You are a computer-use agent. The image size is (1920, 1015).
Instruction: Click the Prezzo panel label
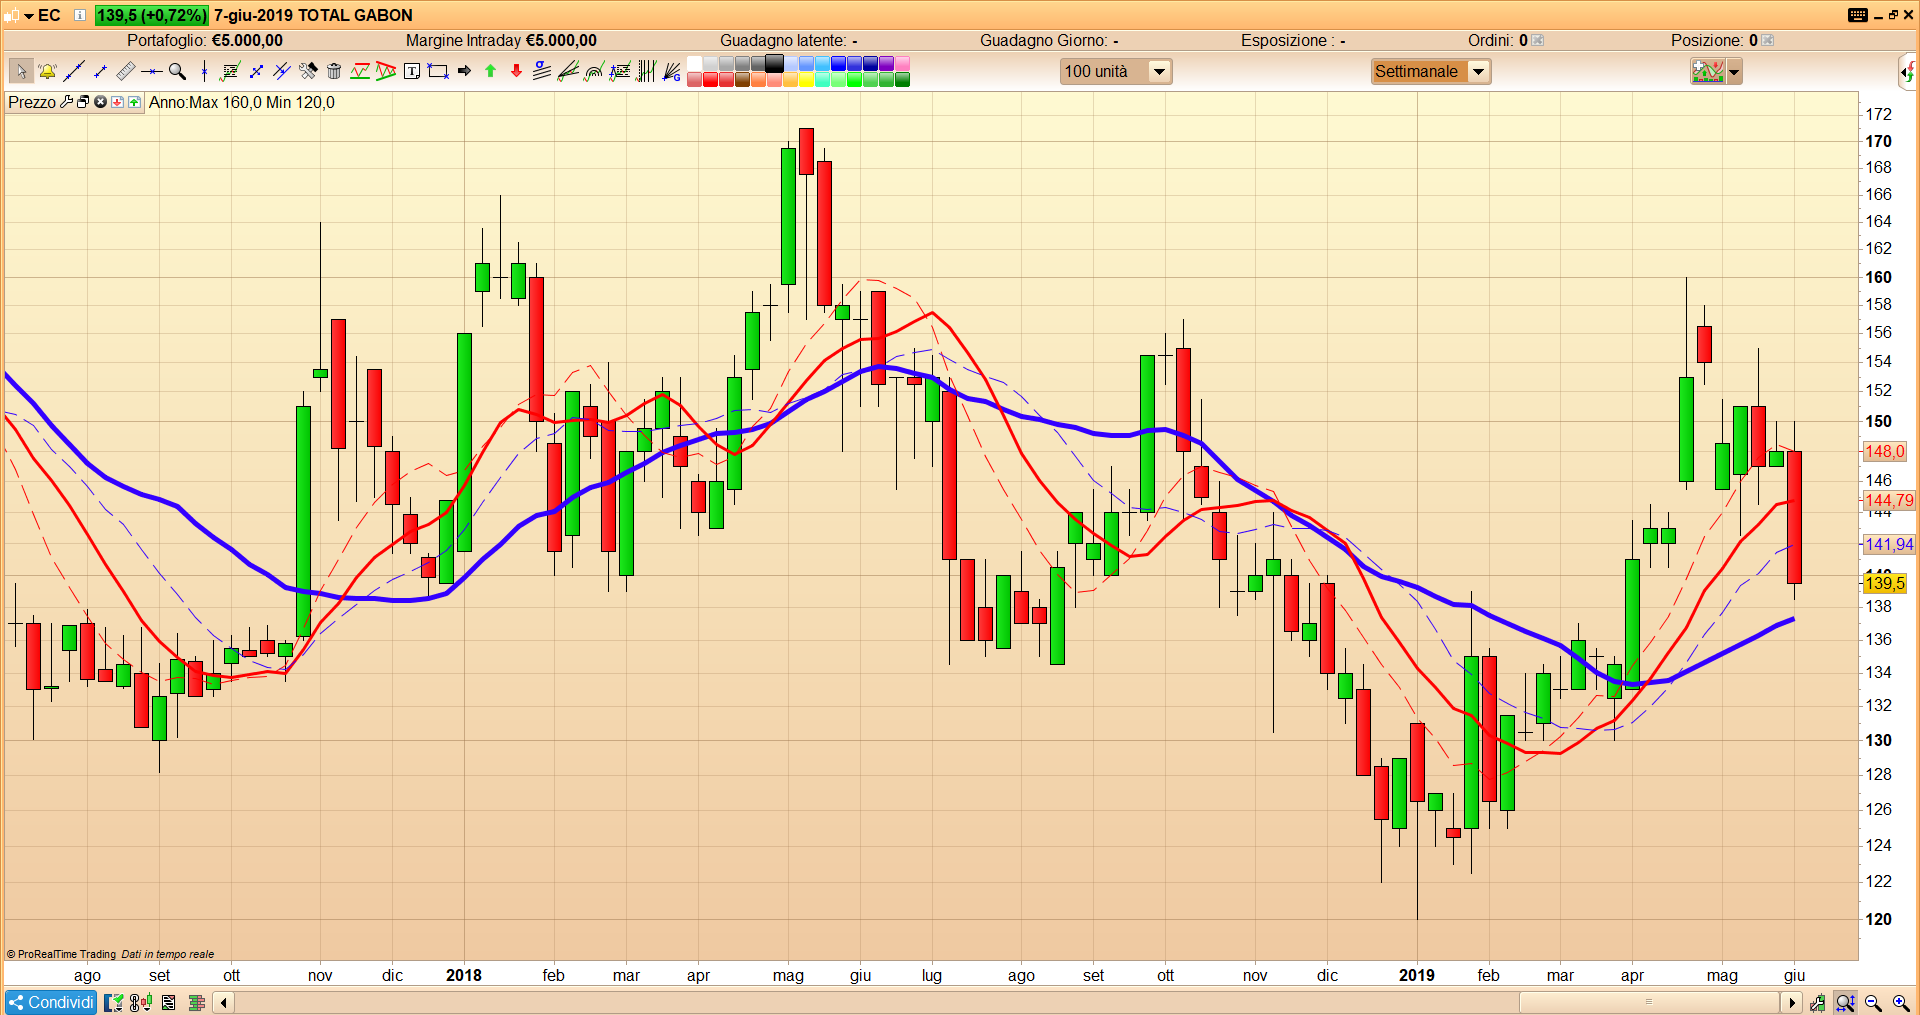tap(32, 102)
